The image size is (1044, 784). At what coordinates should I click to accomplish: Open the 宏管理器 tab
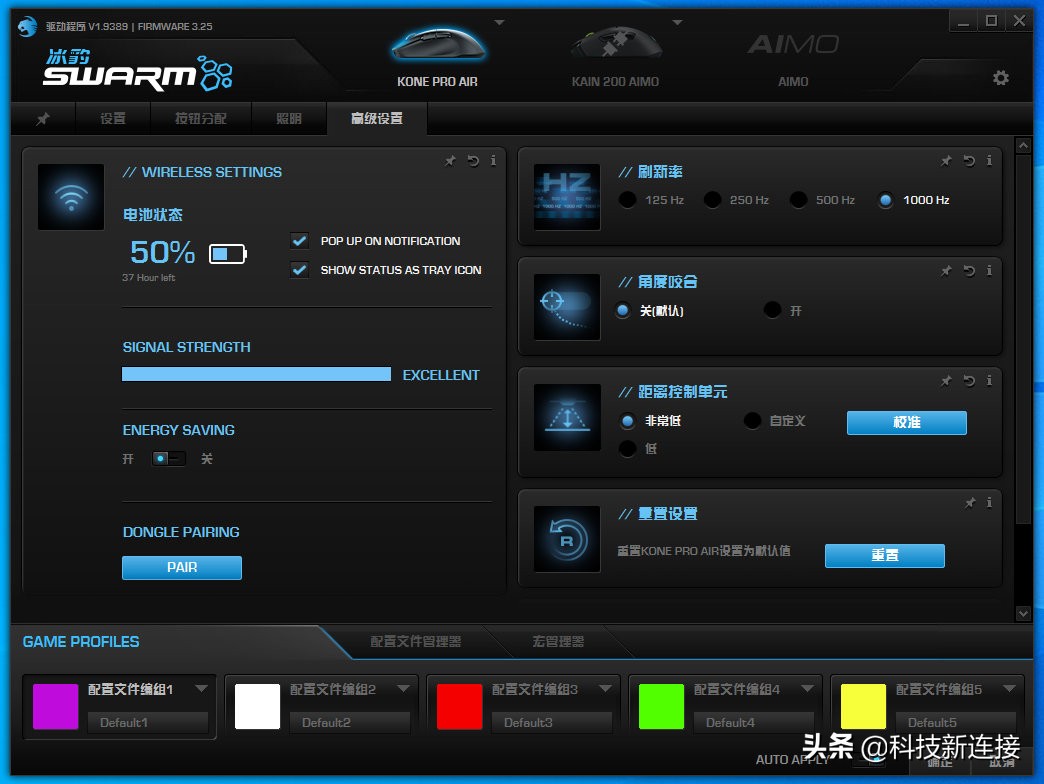558,642
